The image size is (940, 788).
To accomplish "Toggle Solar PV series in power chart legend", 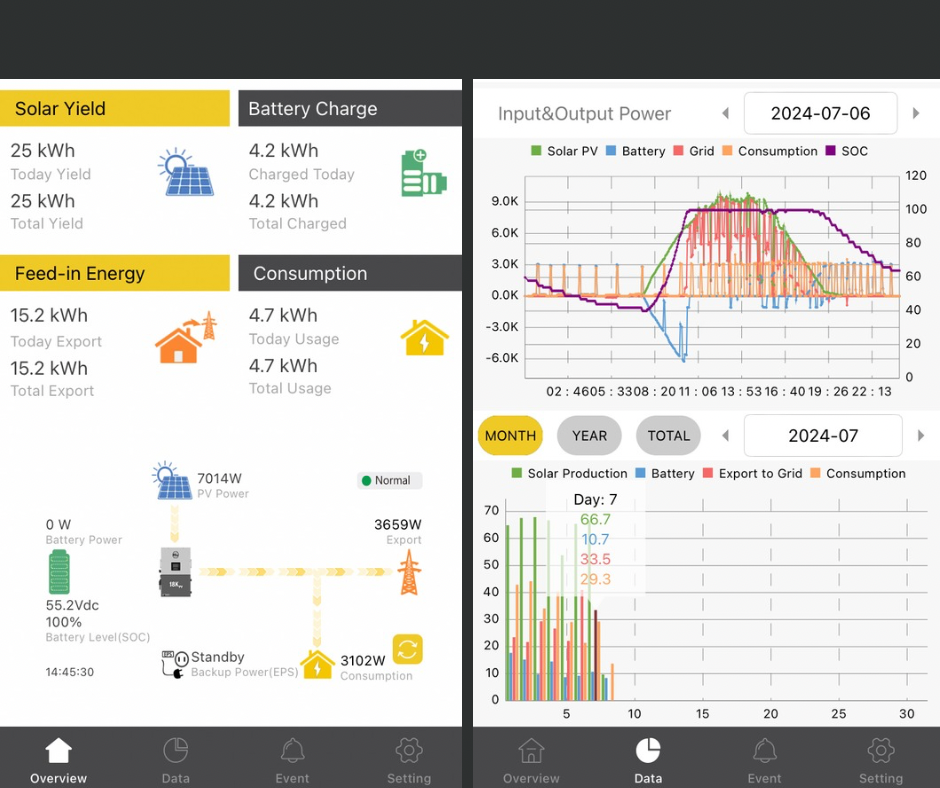I will [x=564, y=151].
